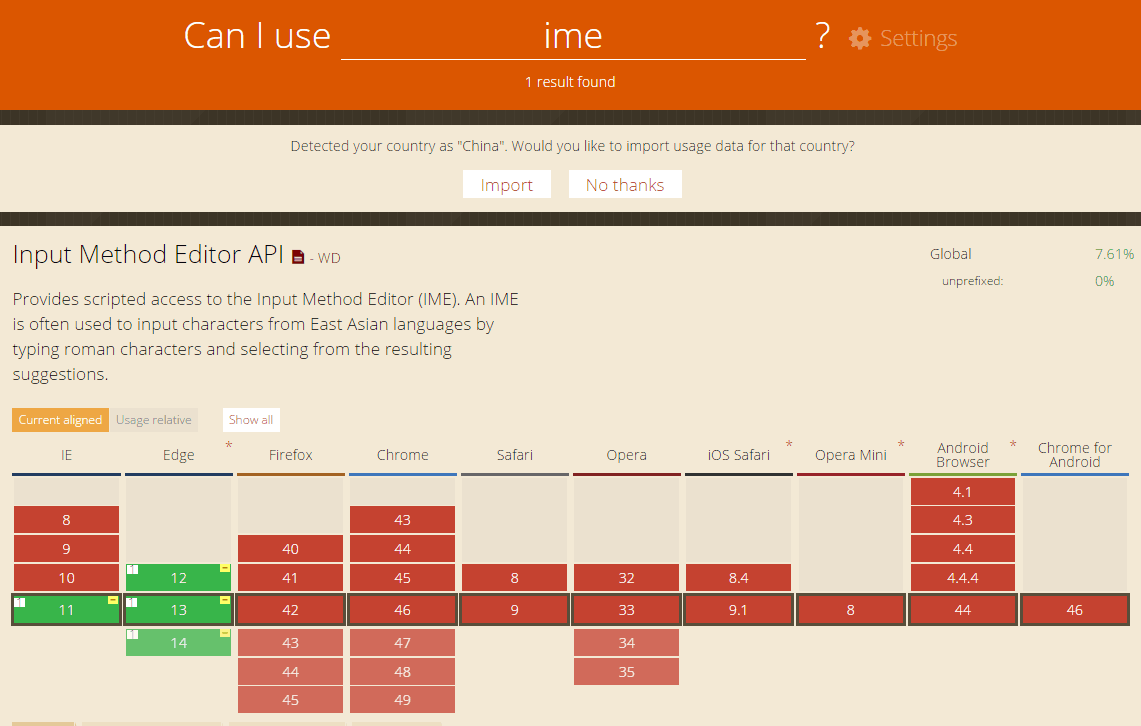Image resolution: width=1141 pixels, height=726 pixels.
Task: Dismiss with the No thanks button
Action: [625, 185]
